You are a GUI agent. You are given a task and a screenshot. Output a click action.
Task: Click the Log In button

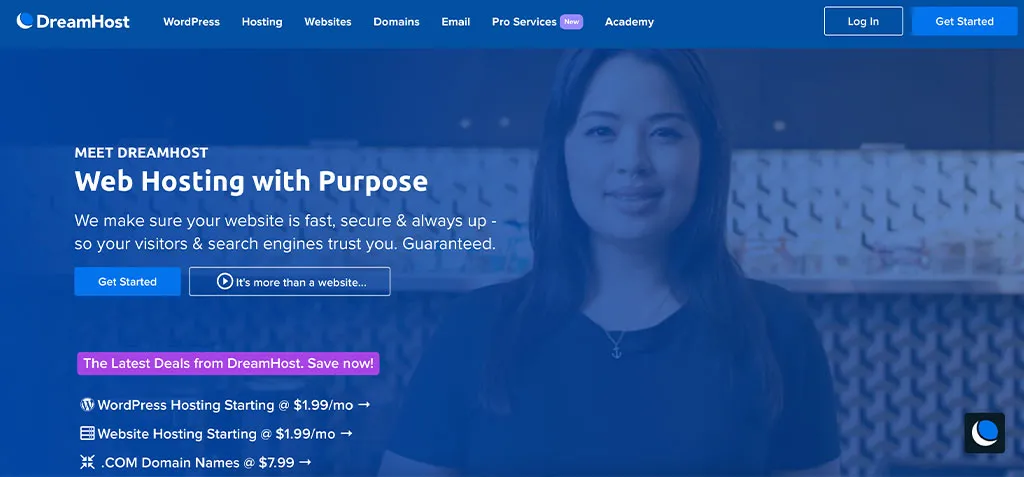863,21
